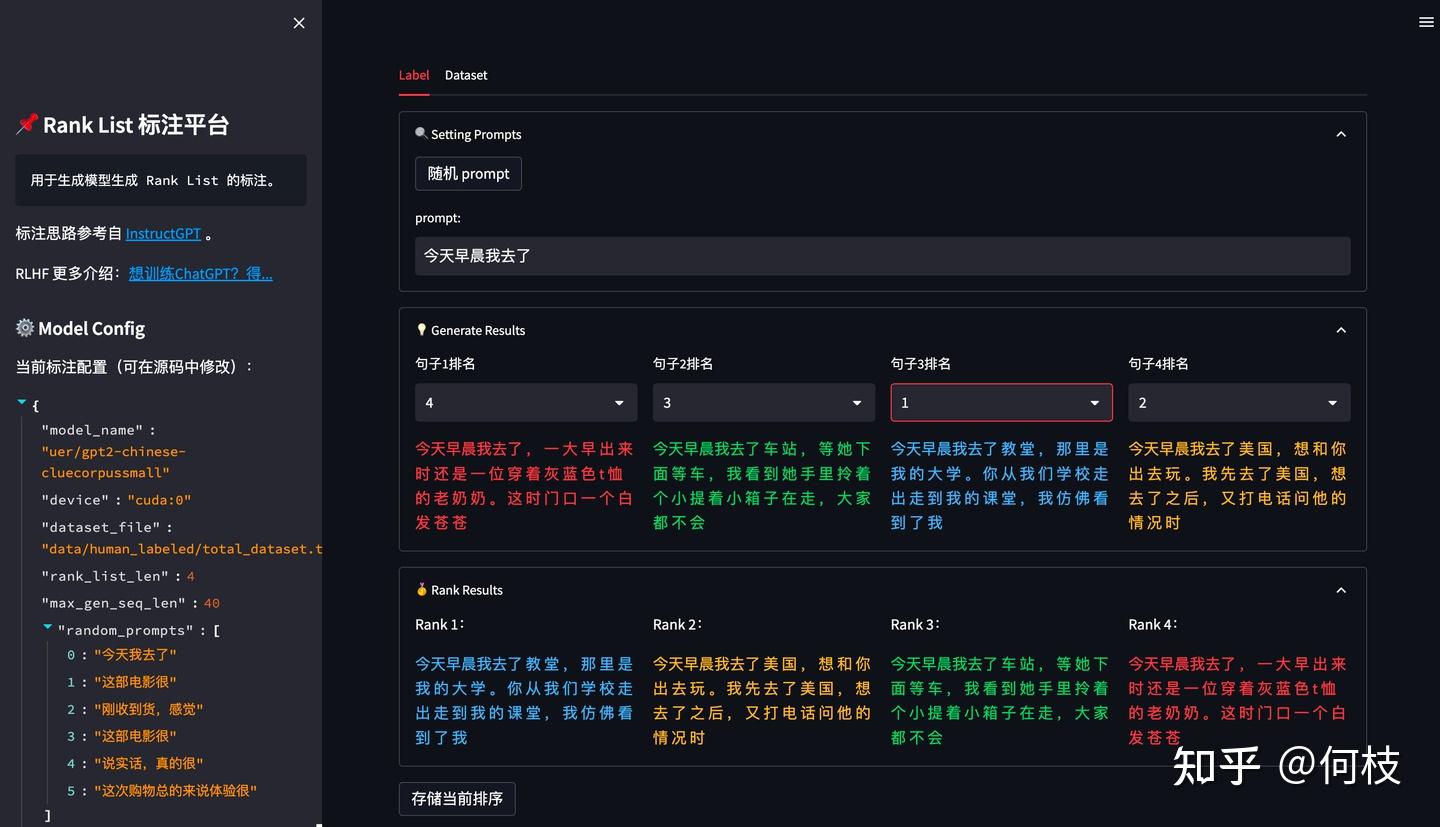The width and height of the screenshot is (1440, 827).
Task: Select random prompt 0 "今天我去了"
Action: [x=122, y=655]
